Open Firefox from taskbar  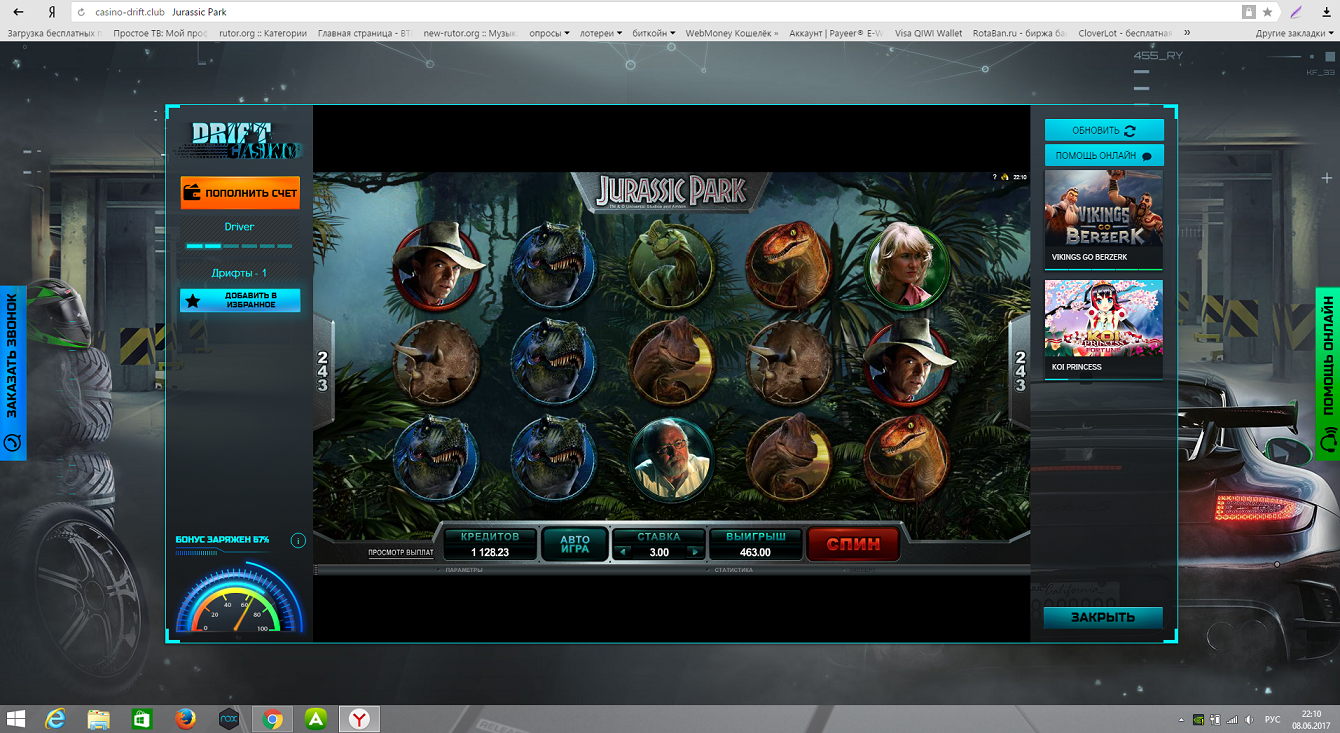point(185,719)
